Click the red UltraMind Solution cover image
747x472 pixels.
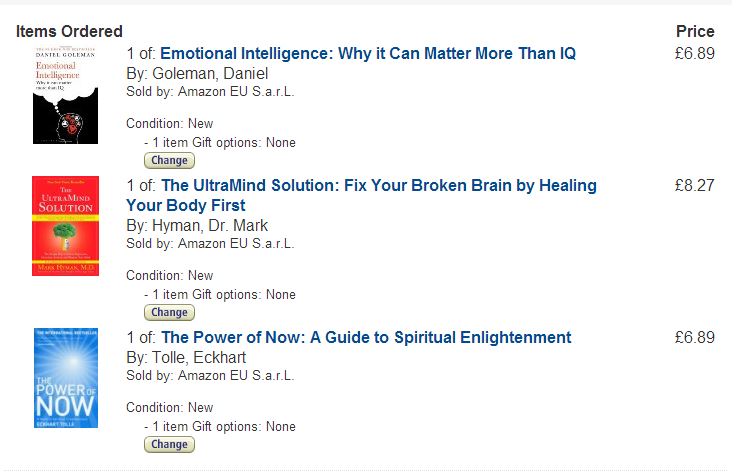tap(65, 226)
